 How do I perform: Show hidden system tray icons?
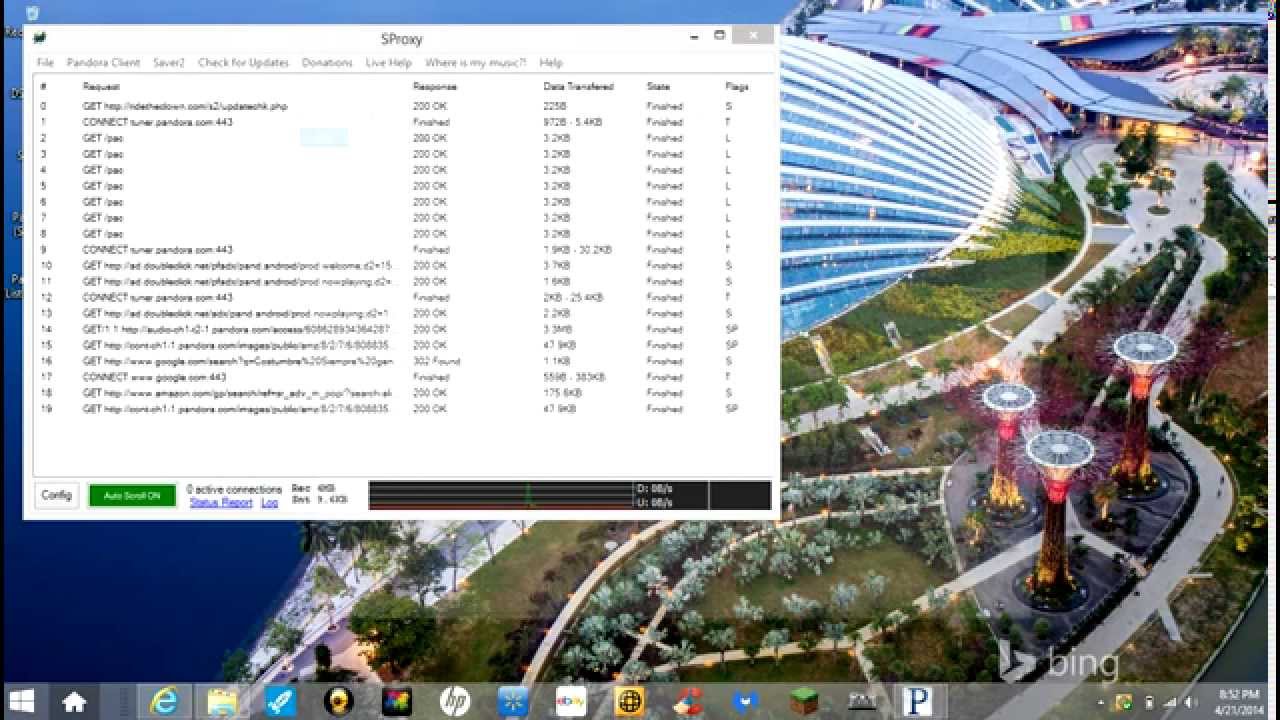point(1102,702)
